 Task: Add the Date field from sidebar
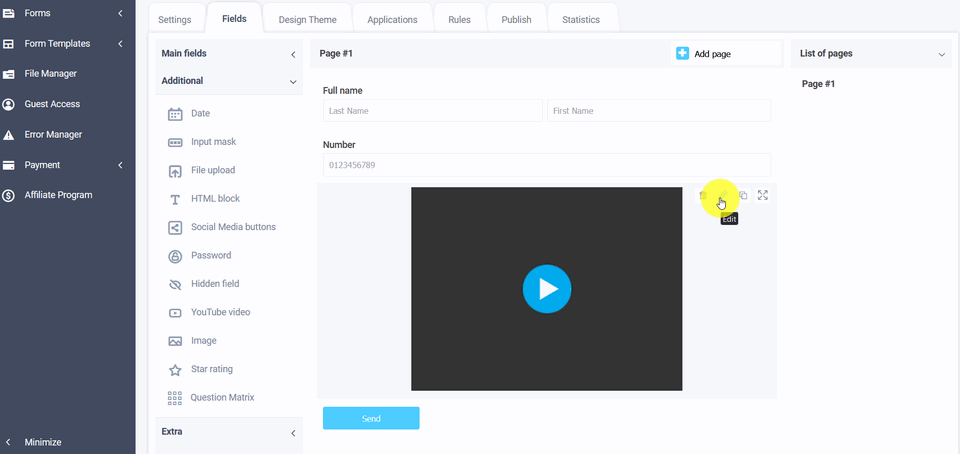(200, 114)
